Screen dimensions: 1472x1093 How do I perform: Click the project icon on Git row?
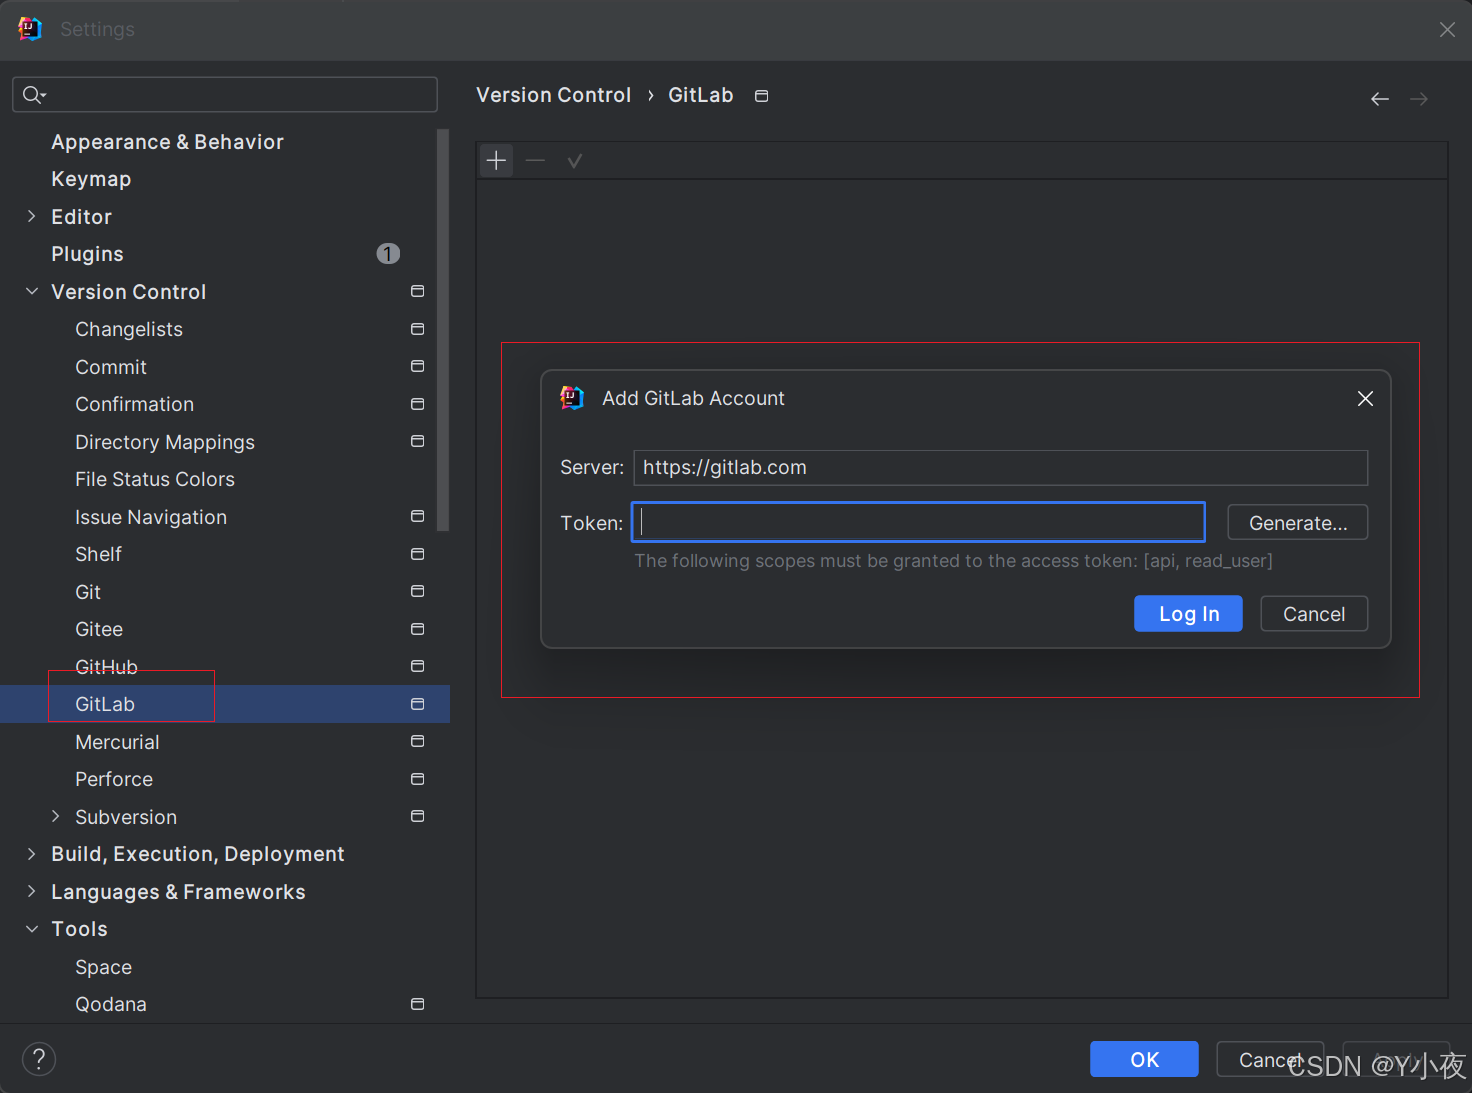[418, 591]
